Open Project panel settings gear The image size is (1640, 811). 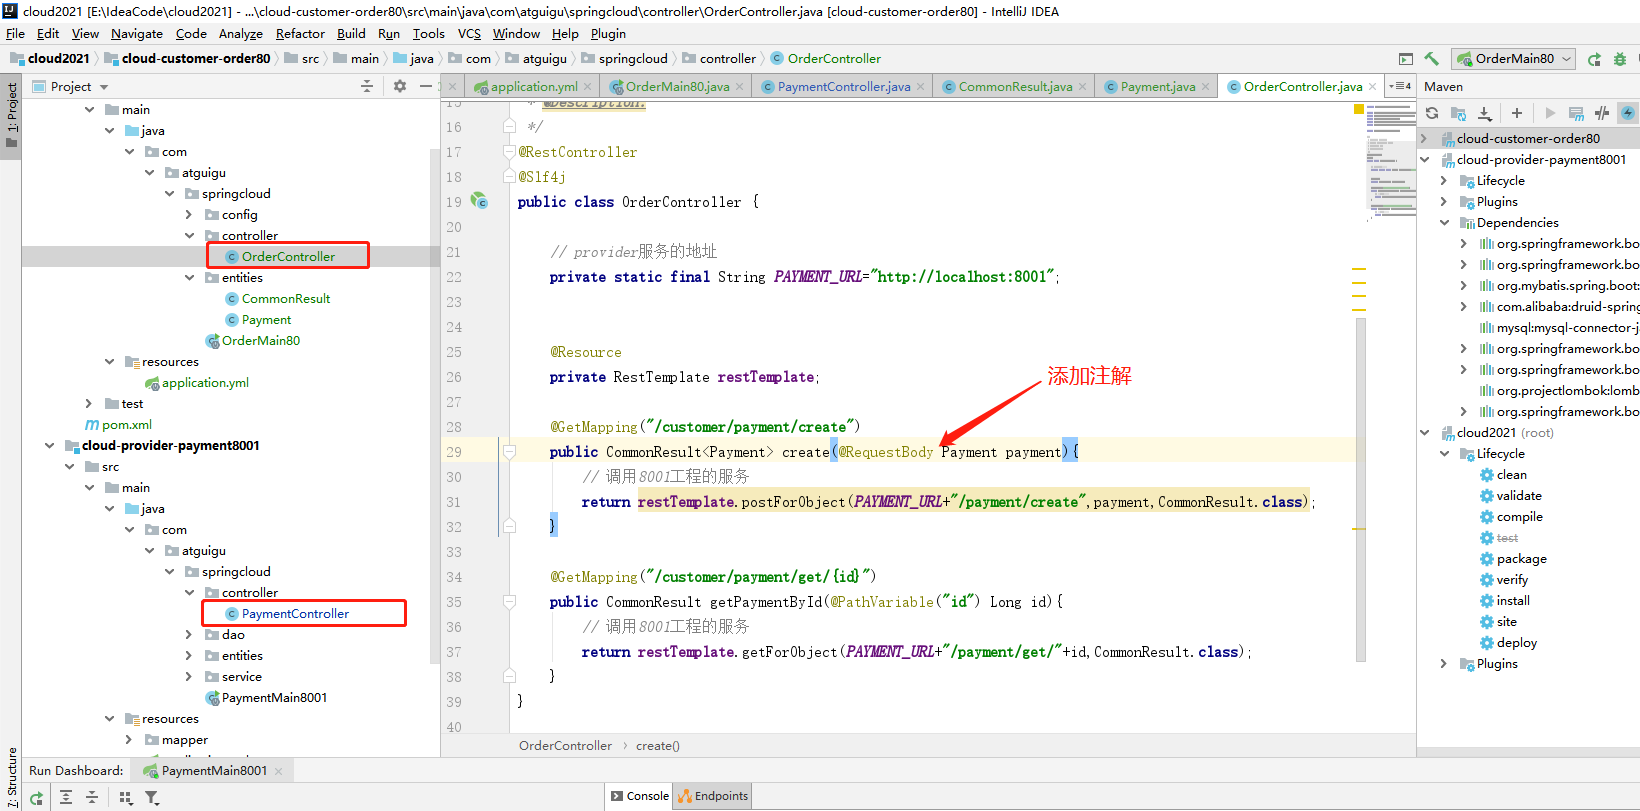[400, 86]
